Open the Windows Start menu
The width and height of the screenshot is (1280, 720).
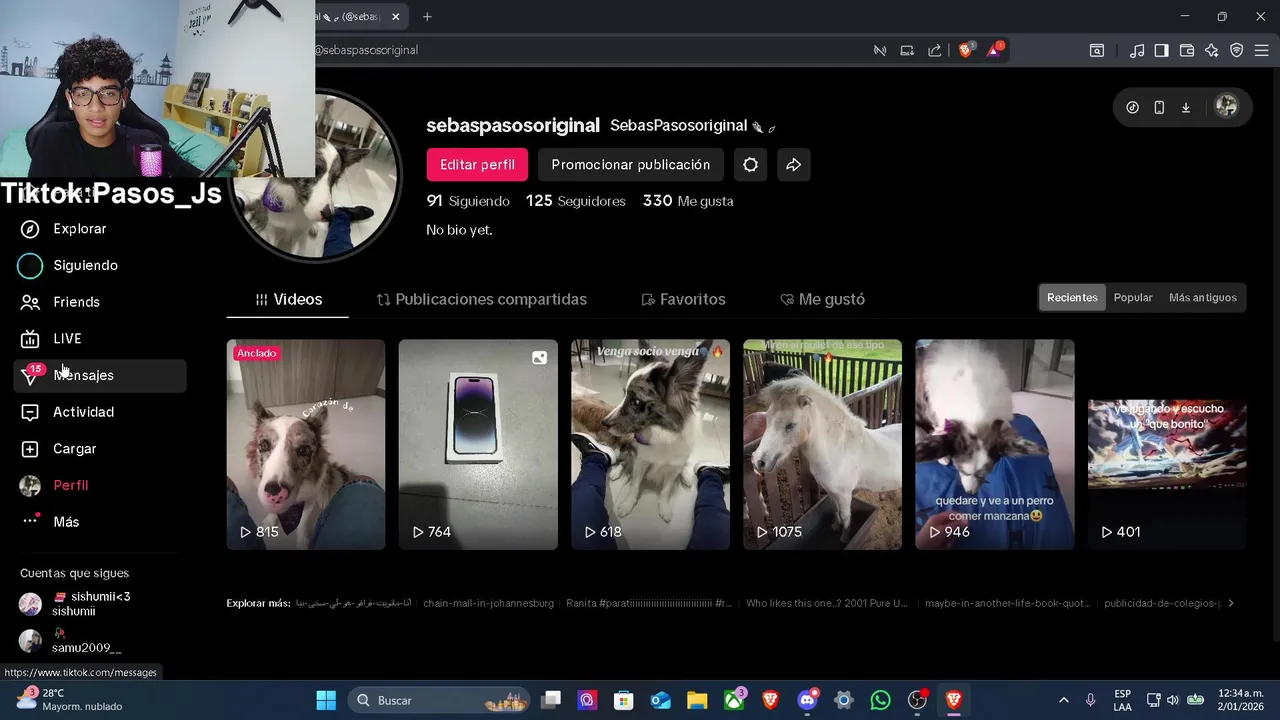pos(326,700)
